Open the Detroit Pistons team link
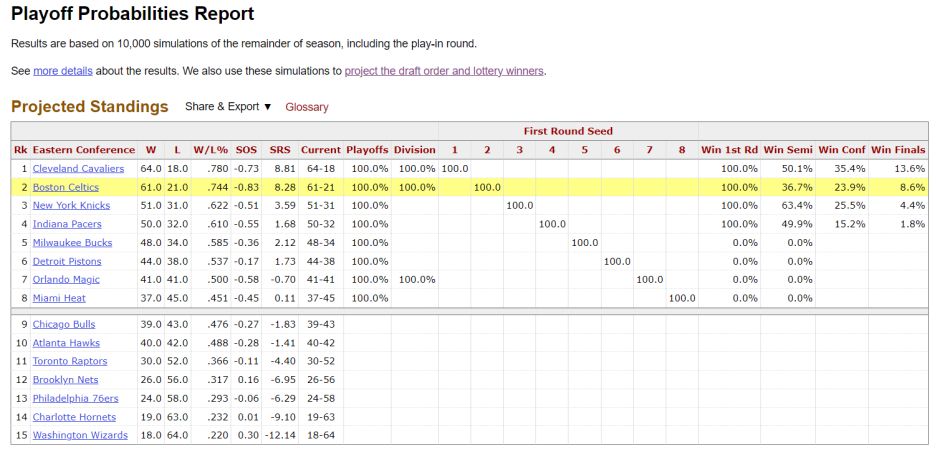 click(67, 261)
